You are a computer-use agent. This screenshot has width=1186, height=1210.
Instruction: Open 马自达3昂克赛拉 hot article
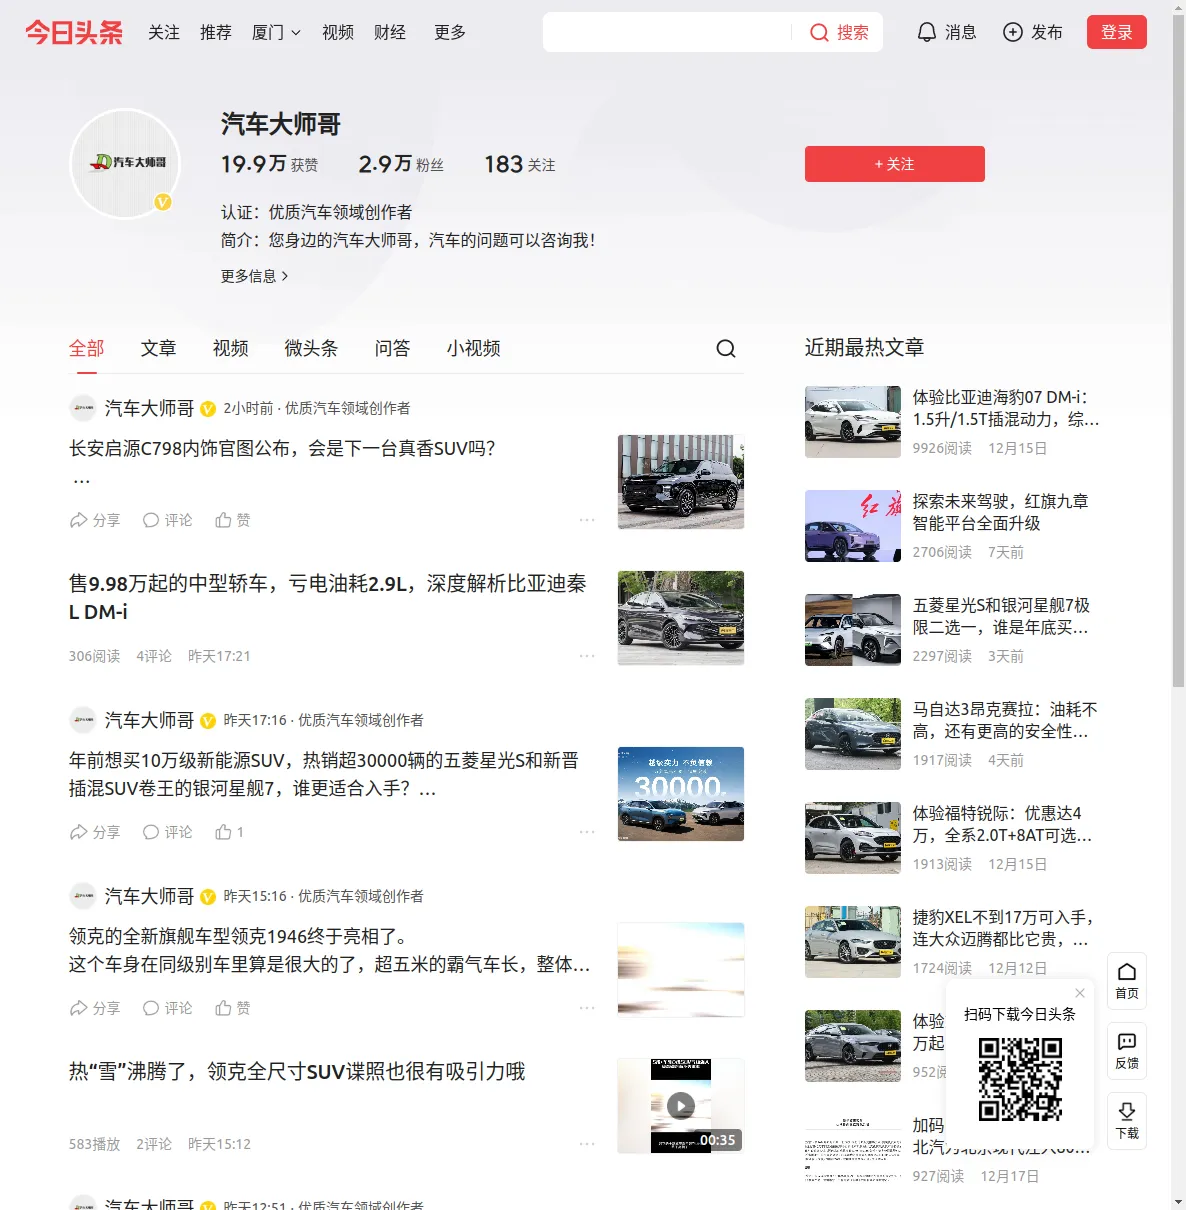(x=1005, y=720)
